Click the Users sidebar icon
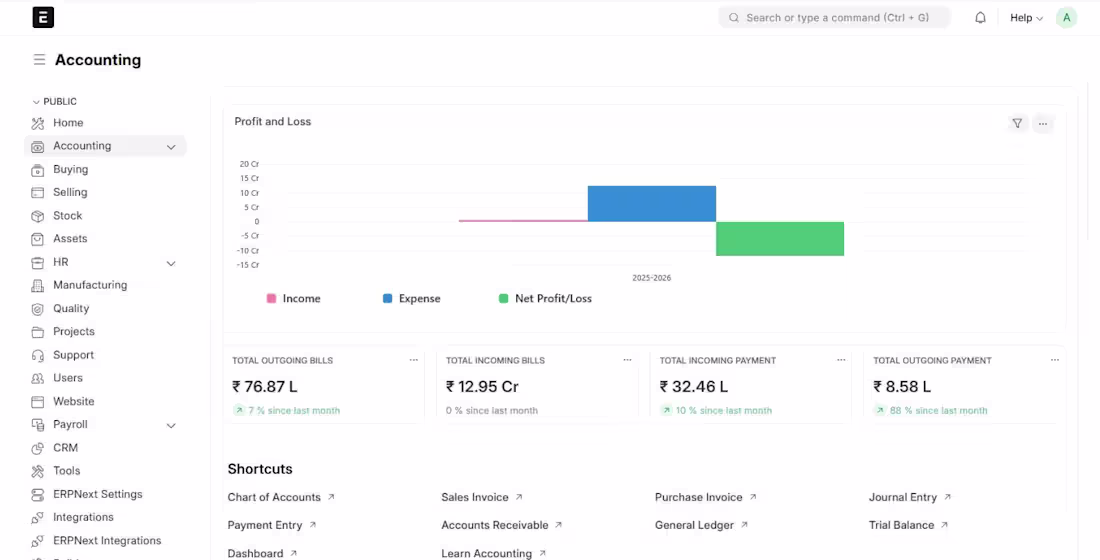 click(x=38, y=378)
